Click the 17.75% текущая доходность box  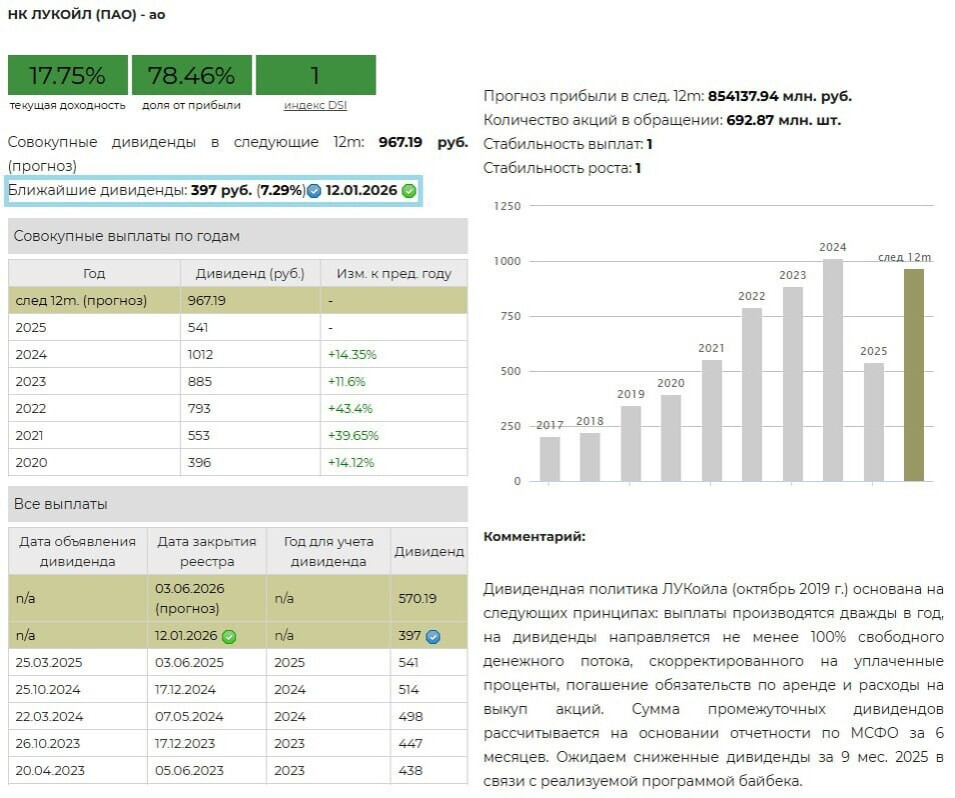tap(67, 75)
